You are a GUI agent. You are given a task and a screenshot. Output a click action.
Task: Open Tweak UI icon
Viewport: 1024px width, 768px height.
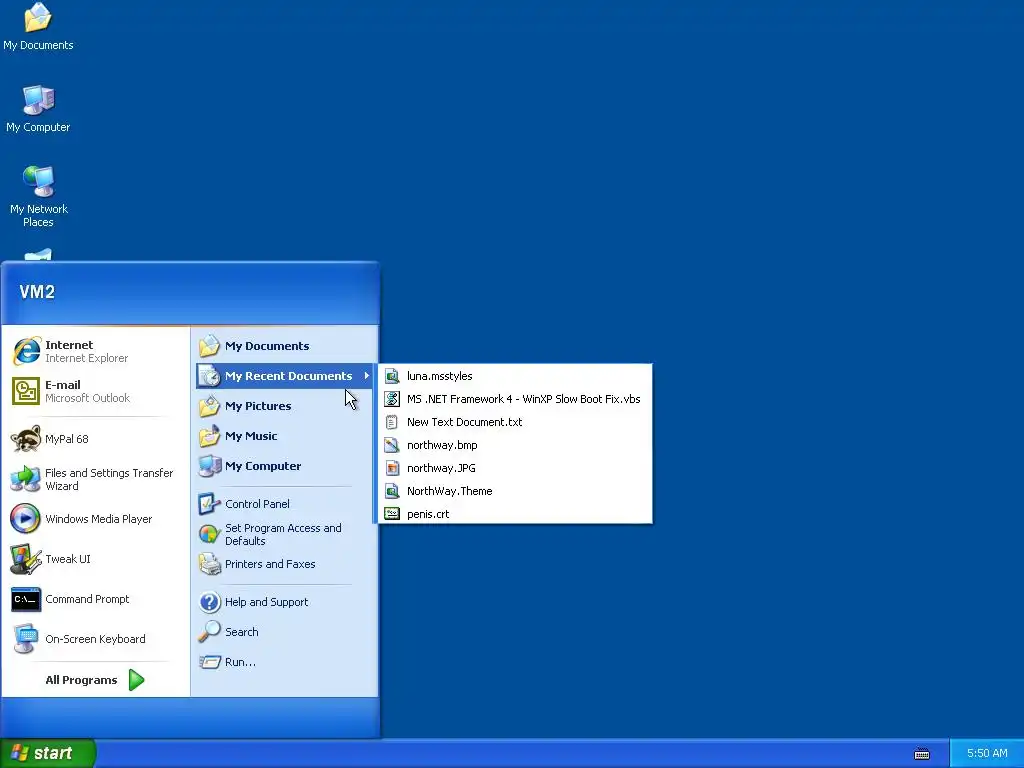pos(26,559)
